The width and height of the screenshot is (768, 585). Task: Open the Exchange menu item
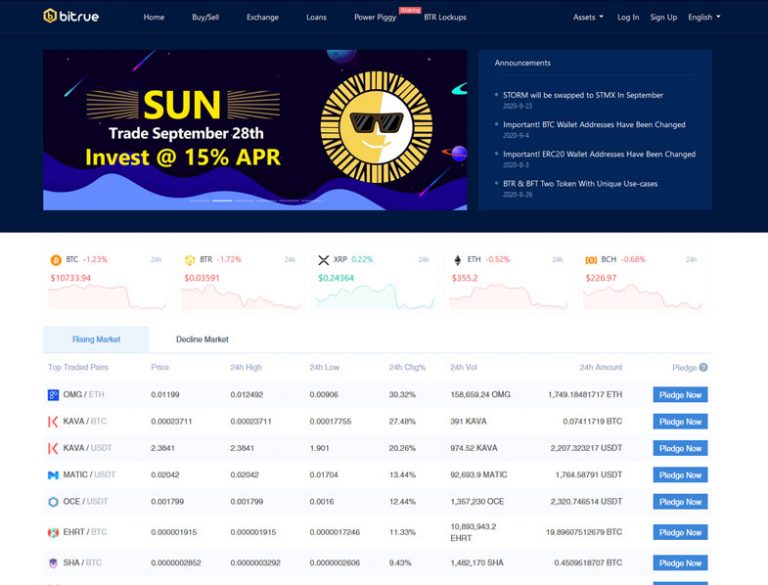263,17
